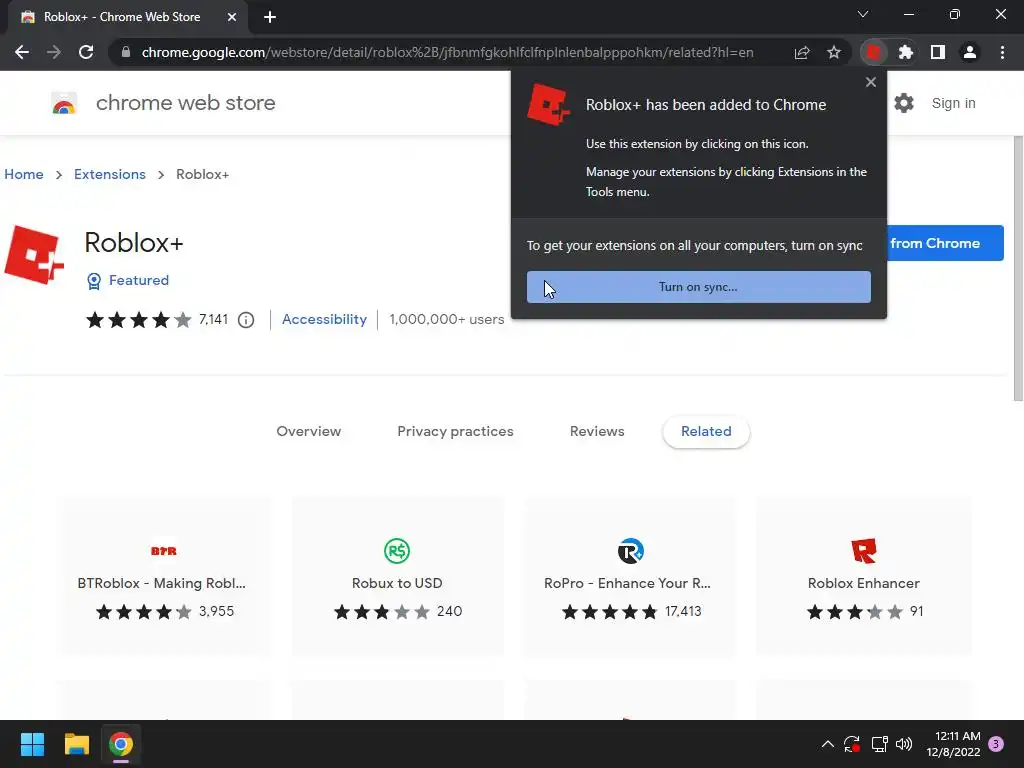Click the browser forward arrow
The height and width of the screenshot is (768, 1024).
click(x=54, y=52)
